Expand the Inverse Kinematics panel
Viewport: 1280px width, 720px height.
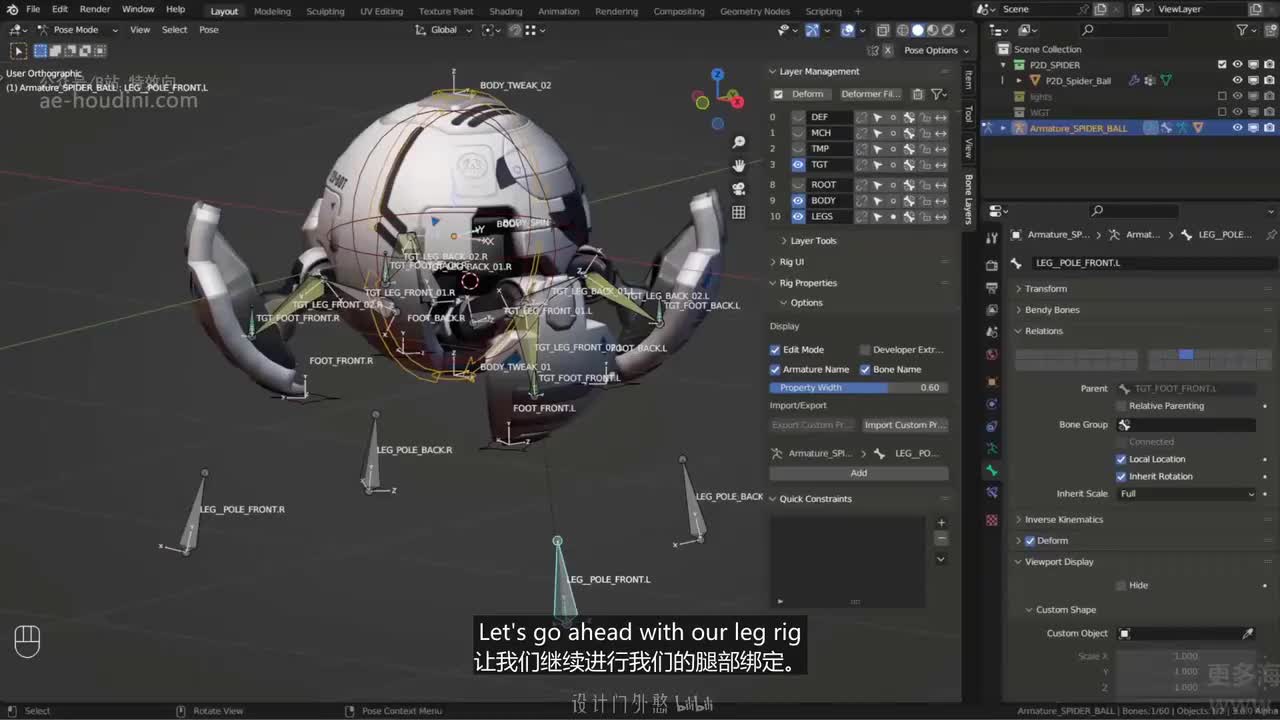[x=1063, y=520]
